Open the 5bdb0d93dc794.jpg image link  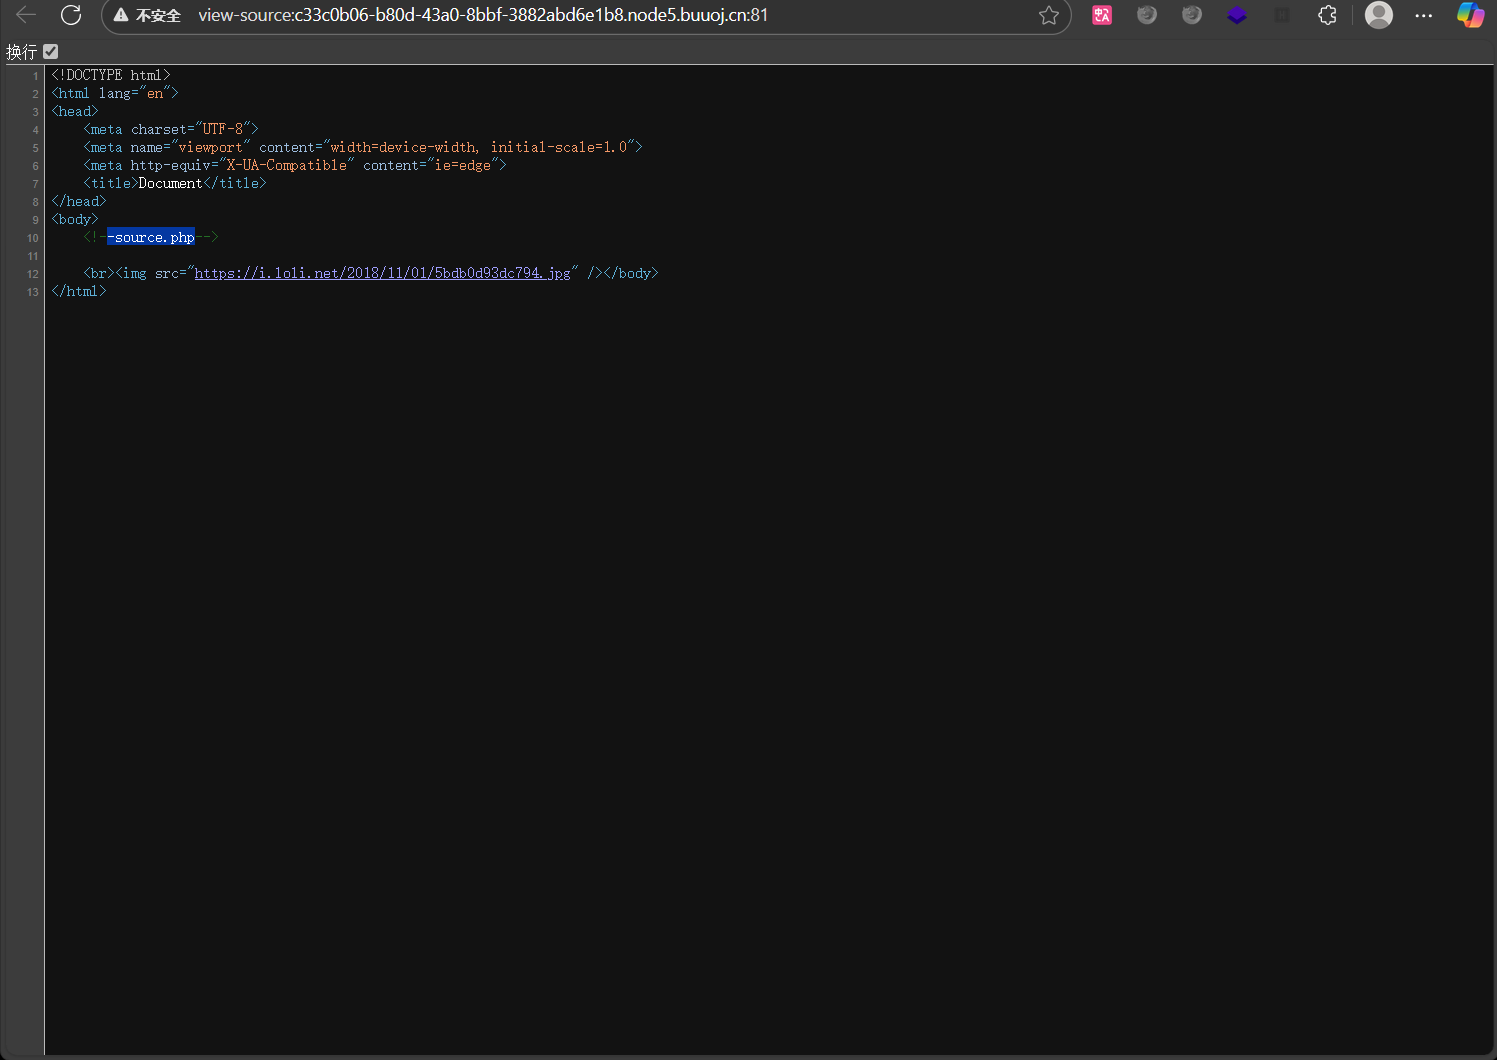[x=383, y=272]
